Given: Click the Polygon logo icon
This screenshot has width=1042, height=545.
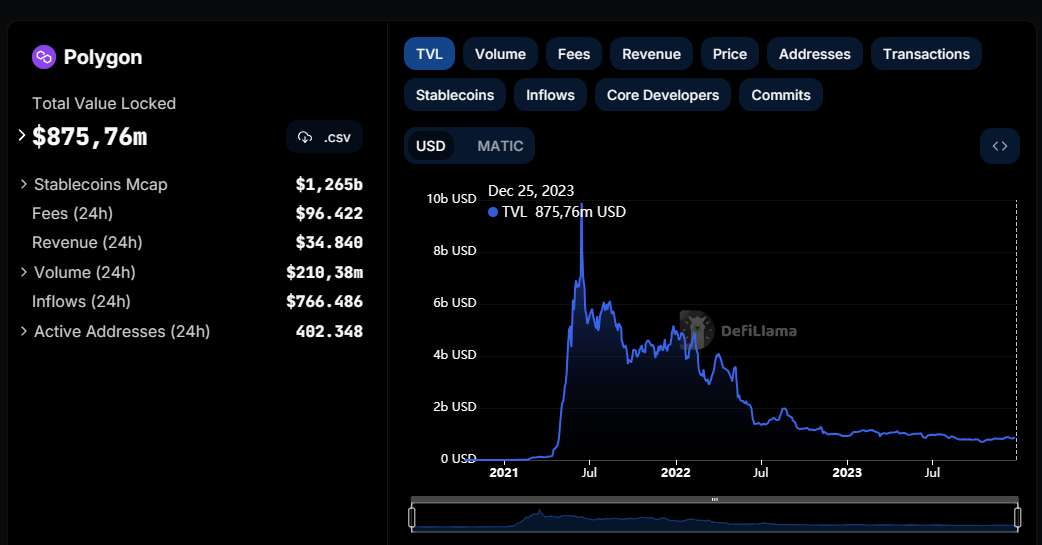Looking at the screenshot, I should 44,57.
